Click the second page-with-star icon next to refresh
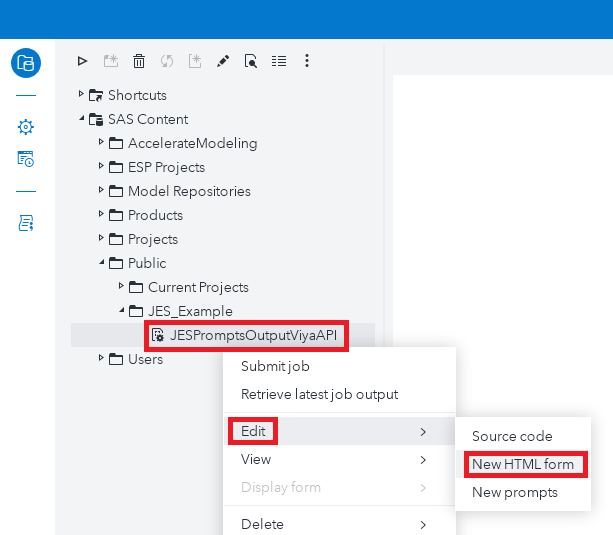Viewport: 613px width, 535px height. click(x=195, y=61)
